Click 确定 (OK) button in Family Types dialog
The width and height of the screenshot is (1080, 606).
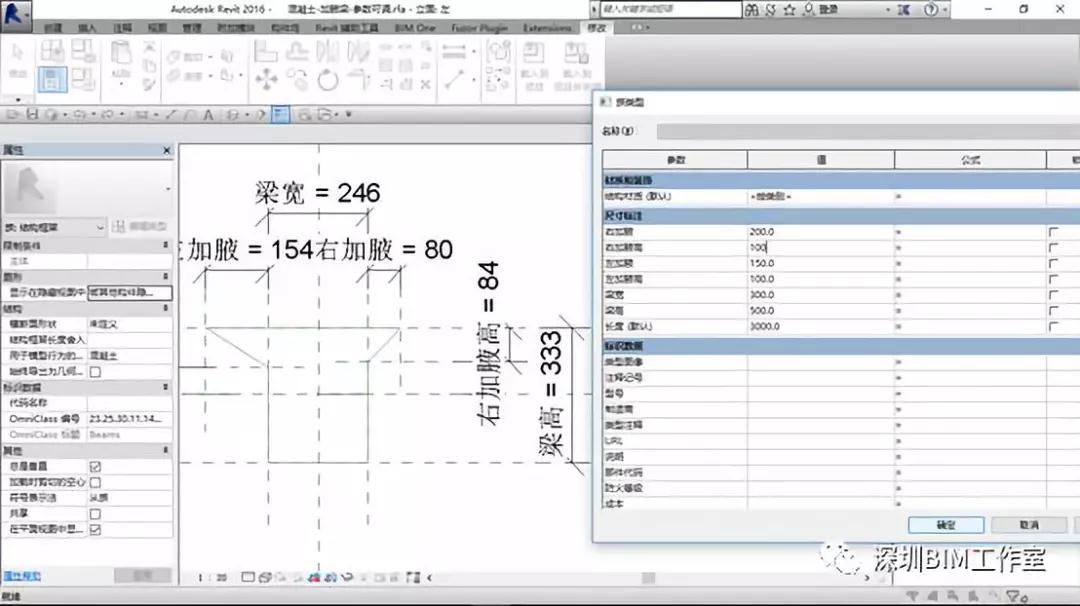(946, 525)
